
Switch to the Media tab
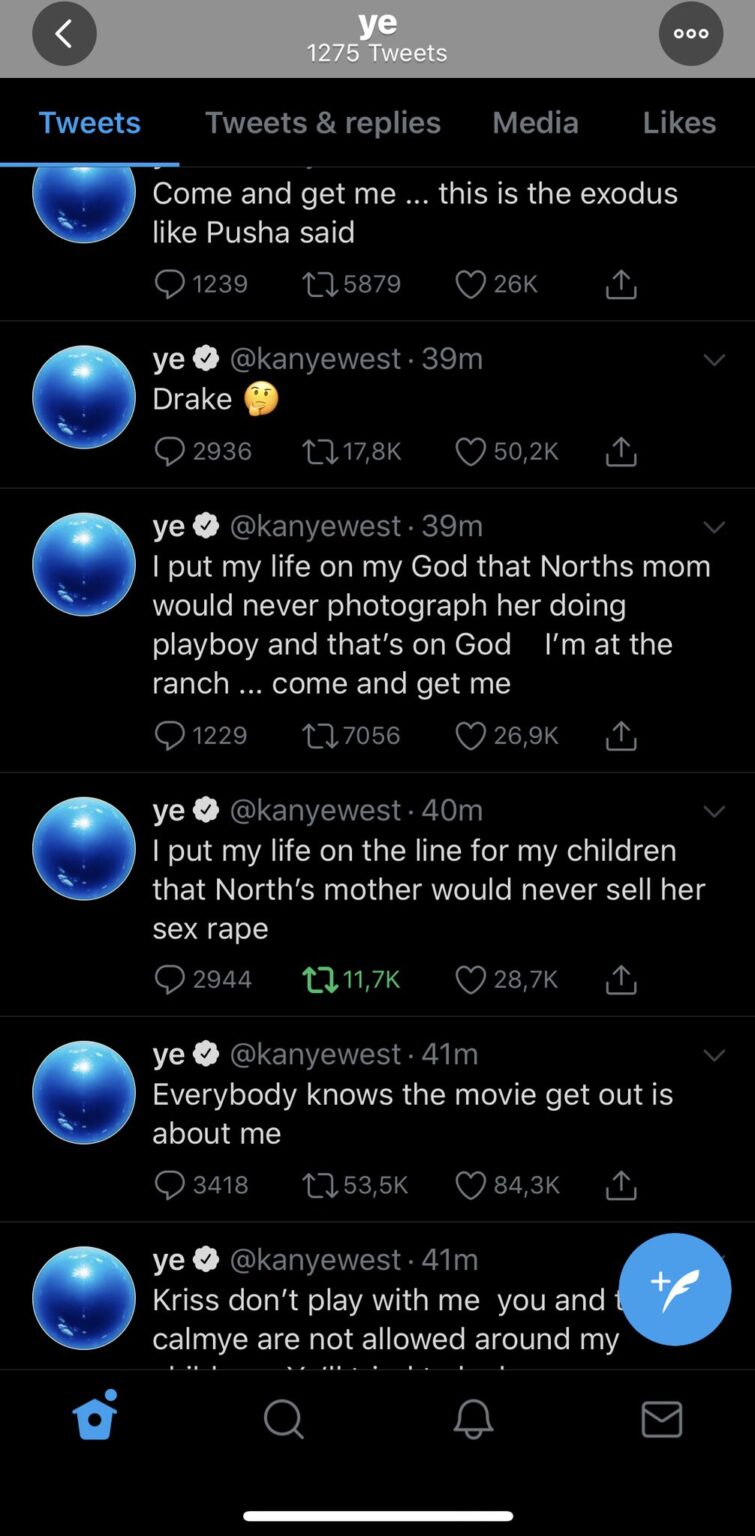pyautogui.click(x=535, y=122)
